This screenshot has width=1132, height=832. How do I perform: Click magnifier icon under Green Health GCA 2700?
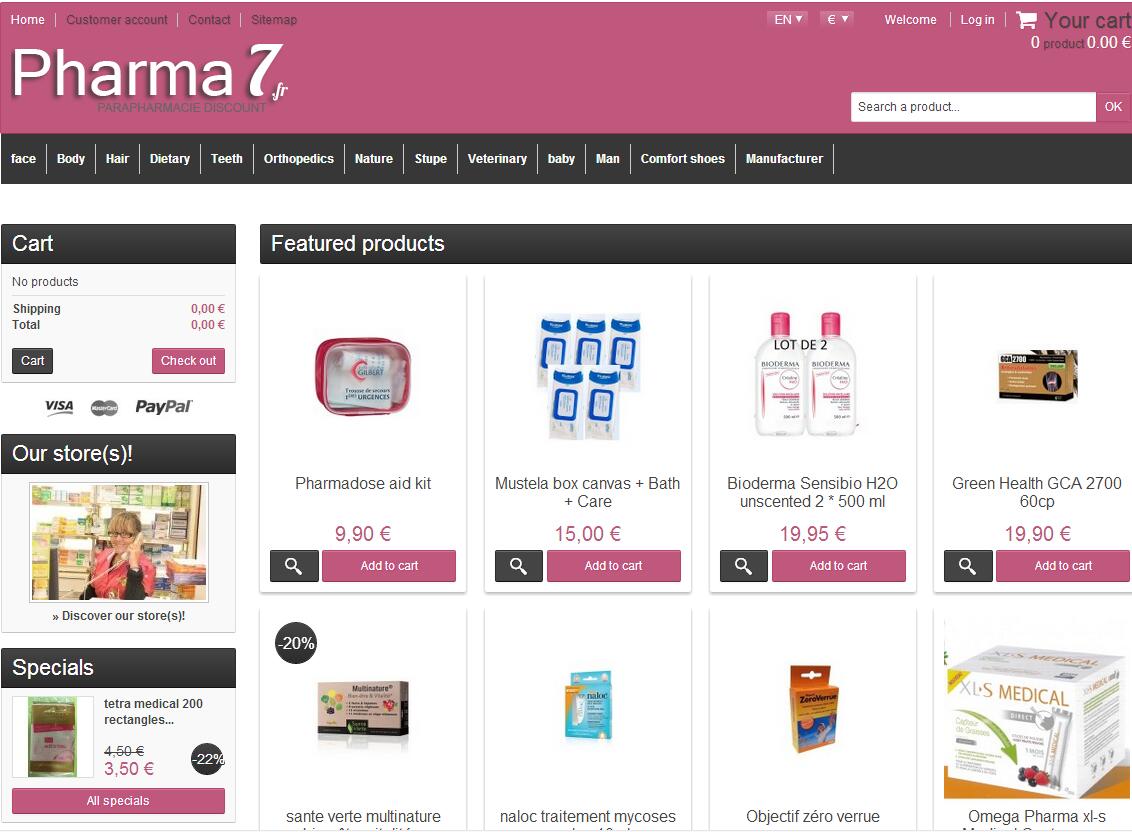click(968, 566)
